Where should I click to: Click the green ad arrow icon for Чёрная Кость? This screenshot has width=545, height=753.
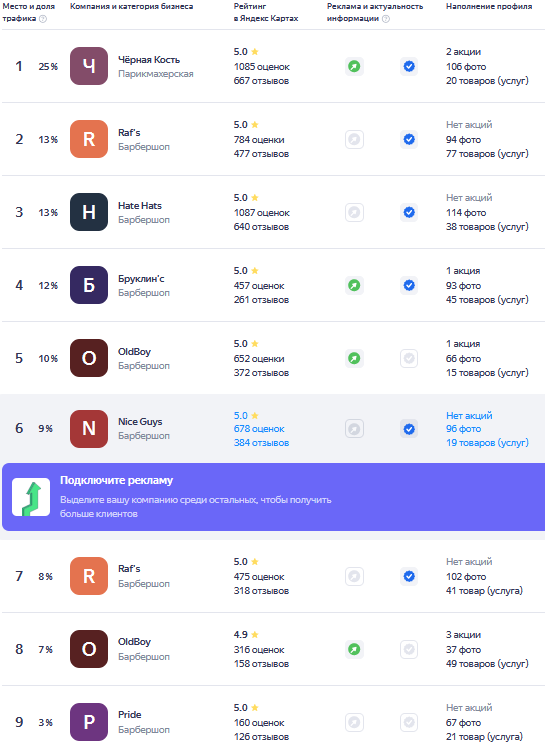click(354, 66)
